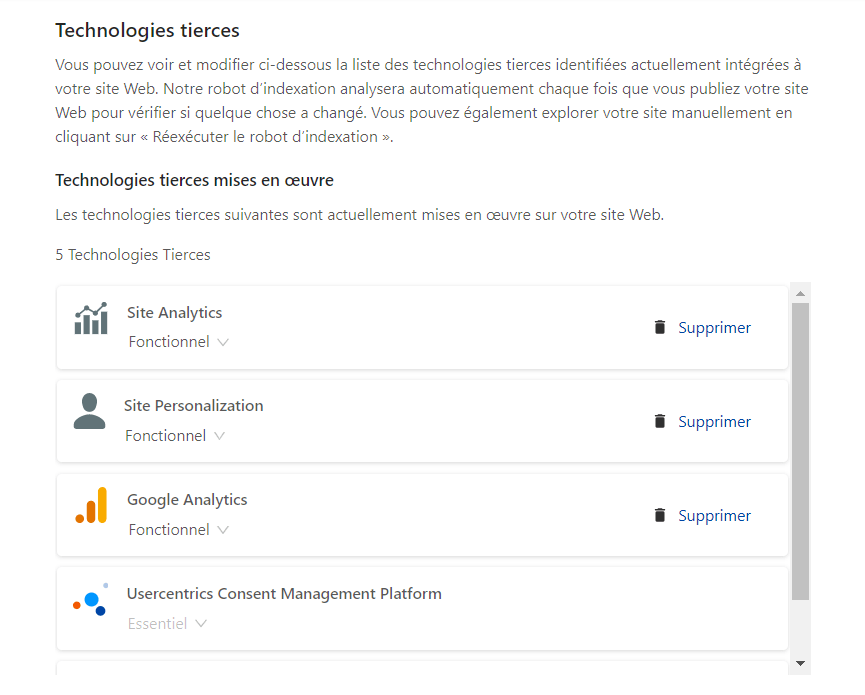Image resolution: width=865 pixels, height=695 pixels.
Task: Select the Usercentrics Consent Management Platform title
Action: tap(284, 594)
